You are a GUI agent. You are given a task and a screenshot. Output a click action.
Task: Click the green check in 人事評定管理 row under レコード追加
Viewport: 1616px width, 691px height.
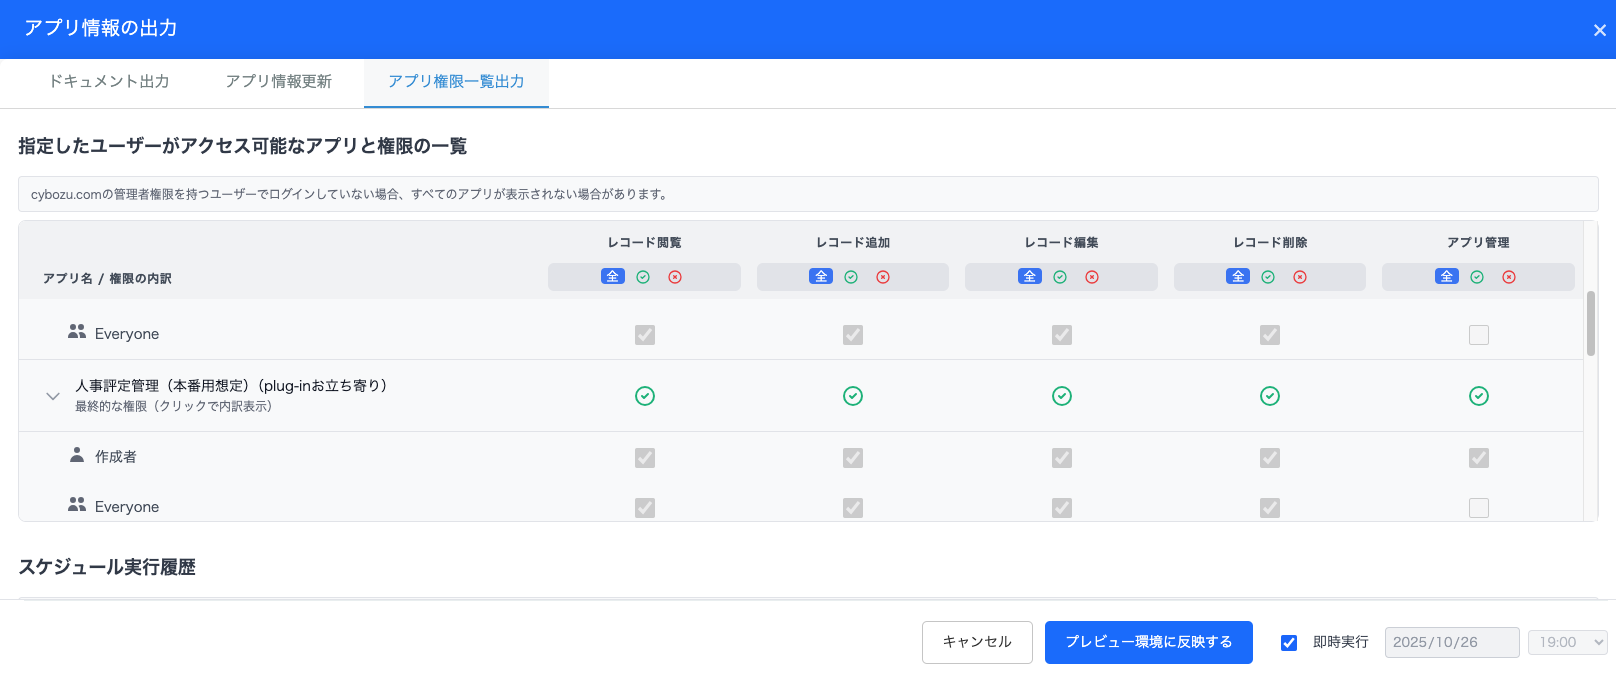click(853, 396)
